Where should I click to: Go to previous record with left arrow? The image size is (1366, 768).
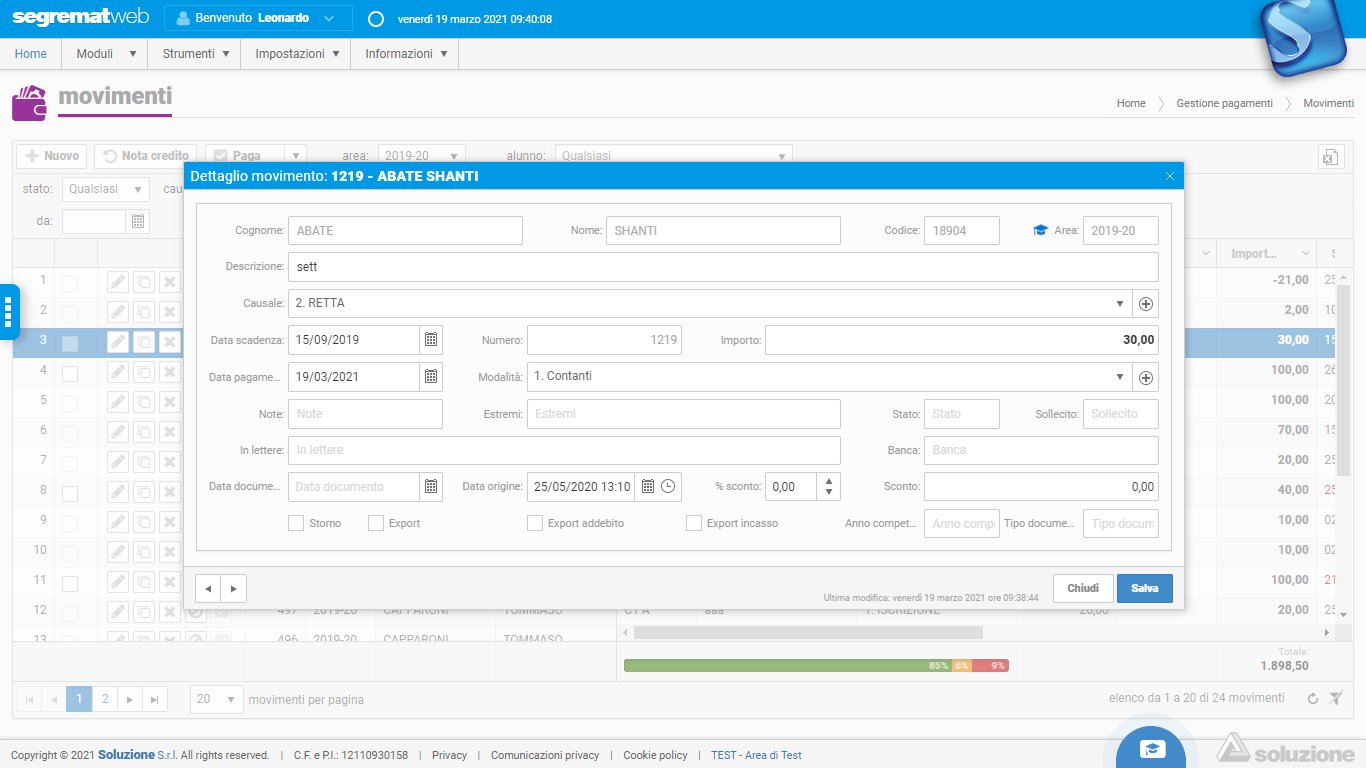tap(208, 589)
